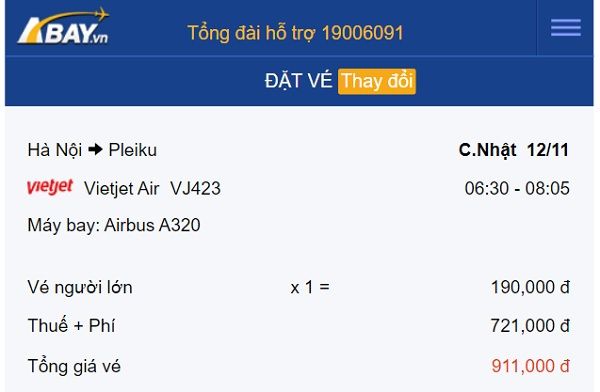Click the date C.Nhật 12/11

pos(514,150)
